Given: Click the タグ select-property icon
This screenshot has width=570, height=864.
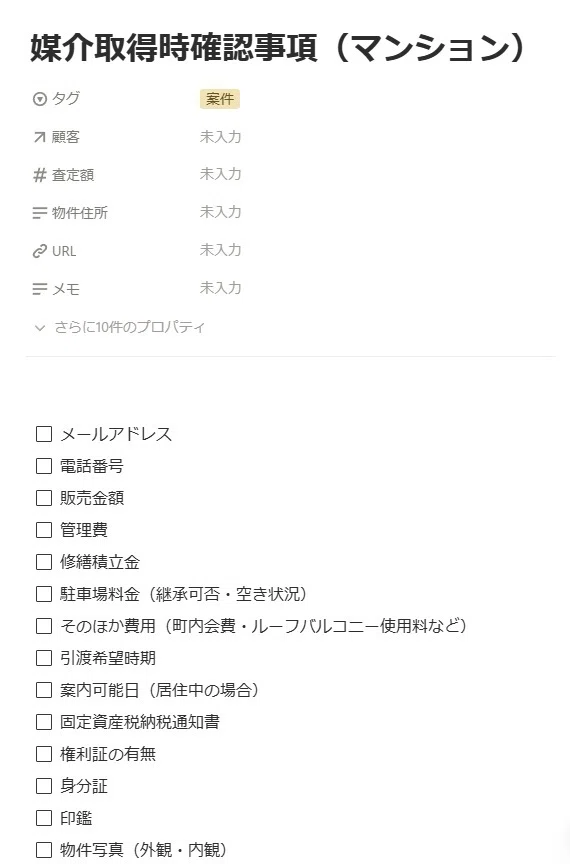Looking at the screenshot, I should tap(40, 99).
